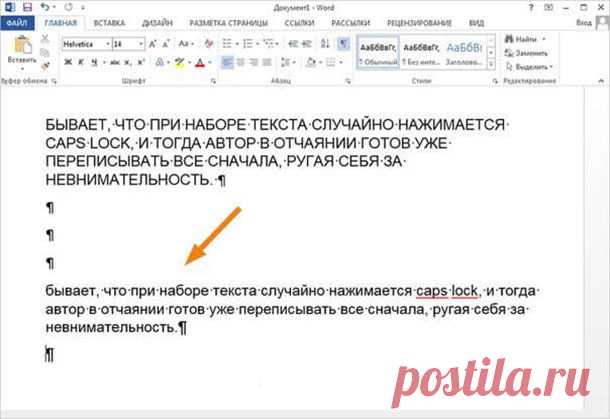Click the Help question mark icon
610x419 pixels.
tap(531, 7)
